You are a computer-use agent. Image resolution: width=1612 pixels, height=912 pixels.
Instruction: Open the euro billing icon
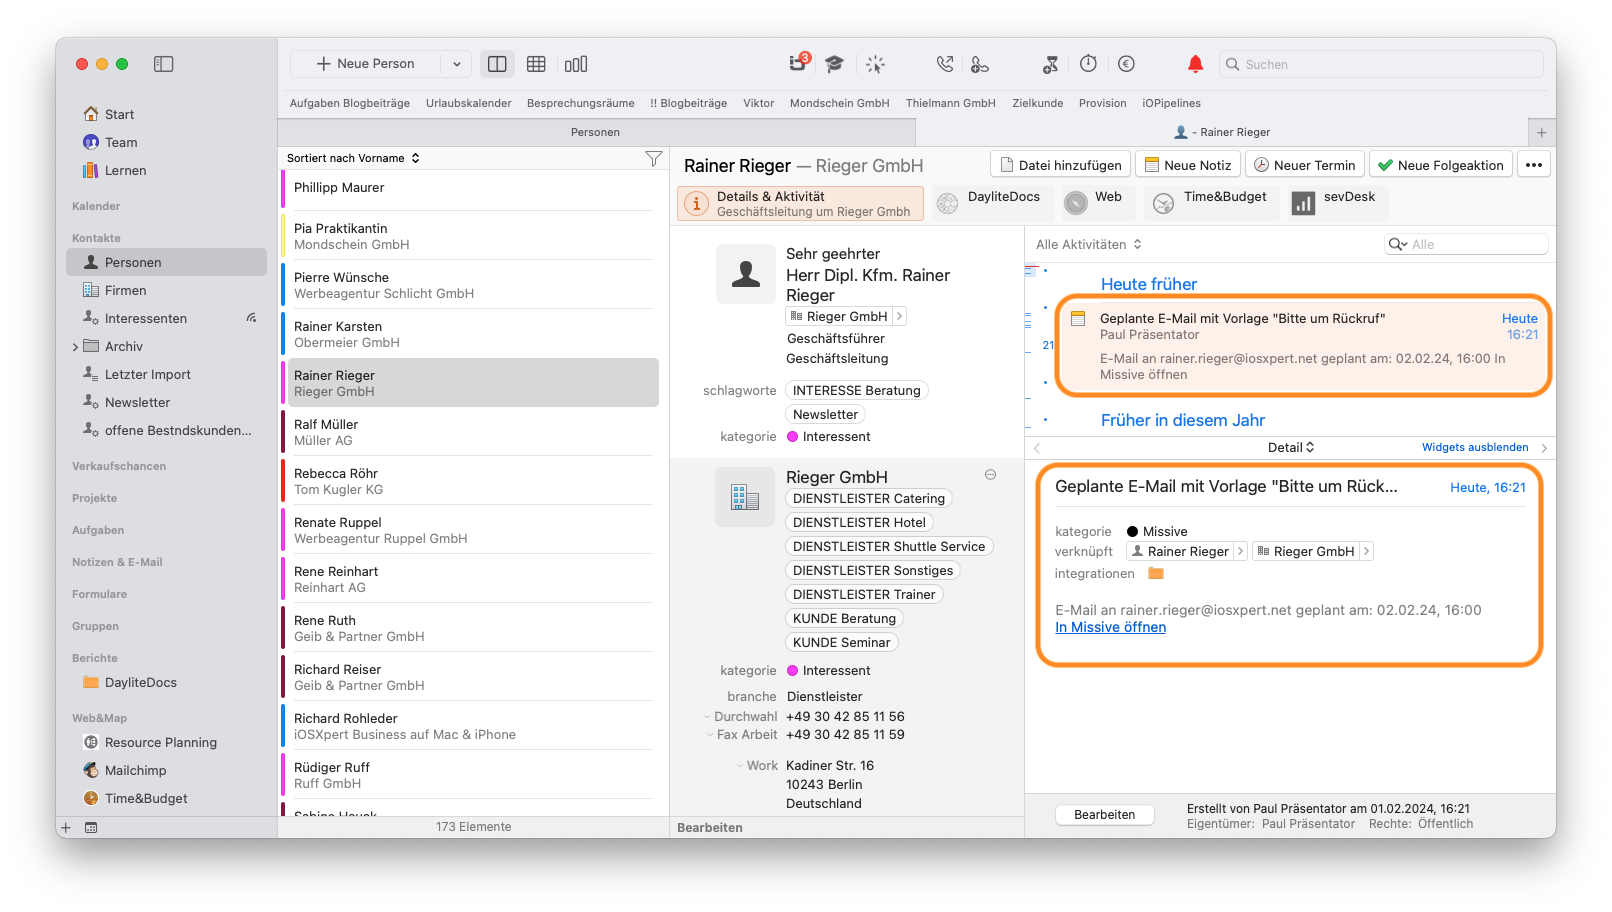(x=1126, y=64)
